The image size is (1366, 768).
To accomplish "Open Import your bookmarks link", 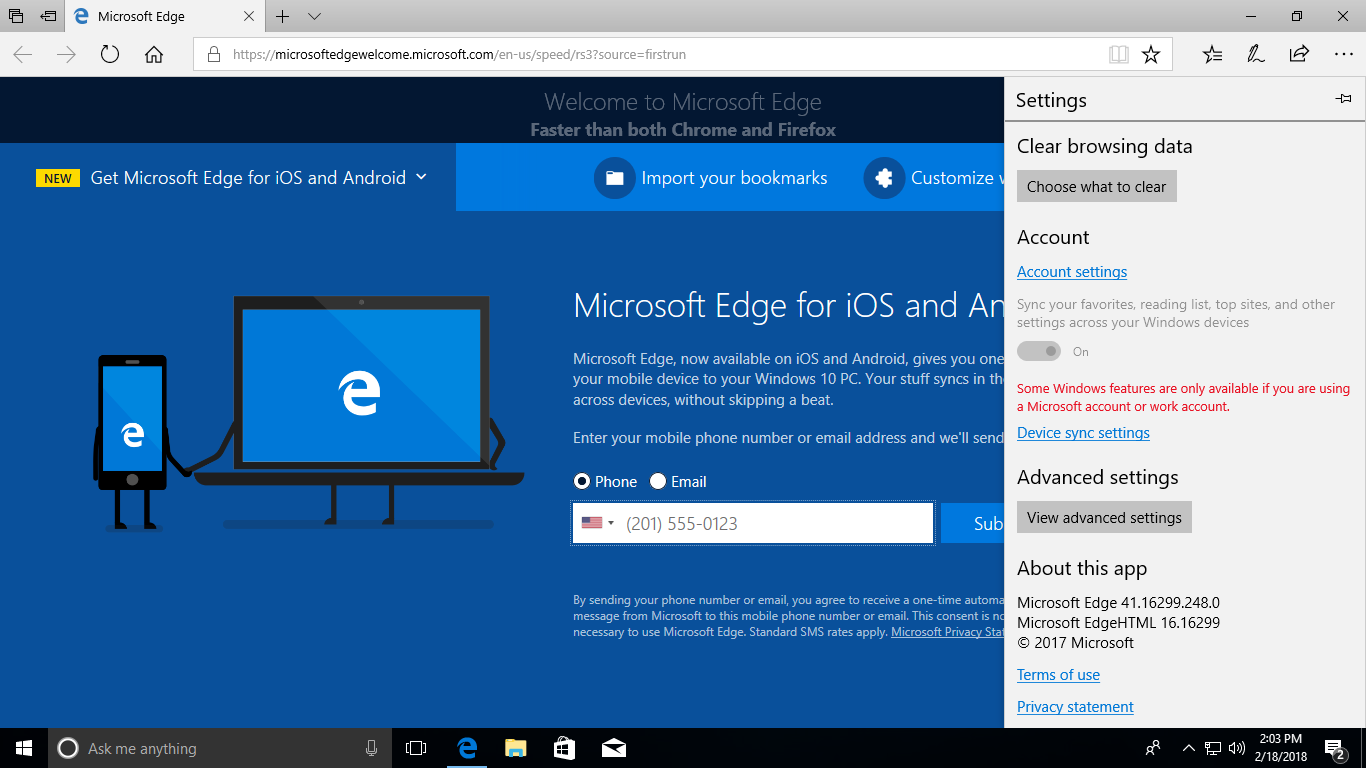I will (x=734, y=178).
